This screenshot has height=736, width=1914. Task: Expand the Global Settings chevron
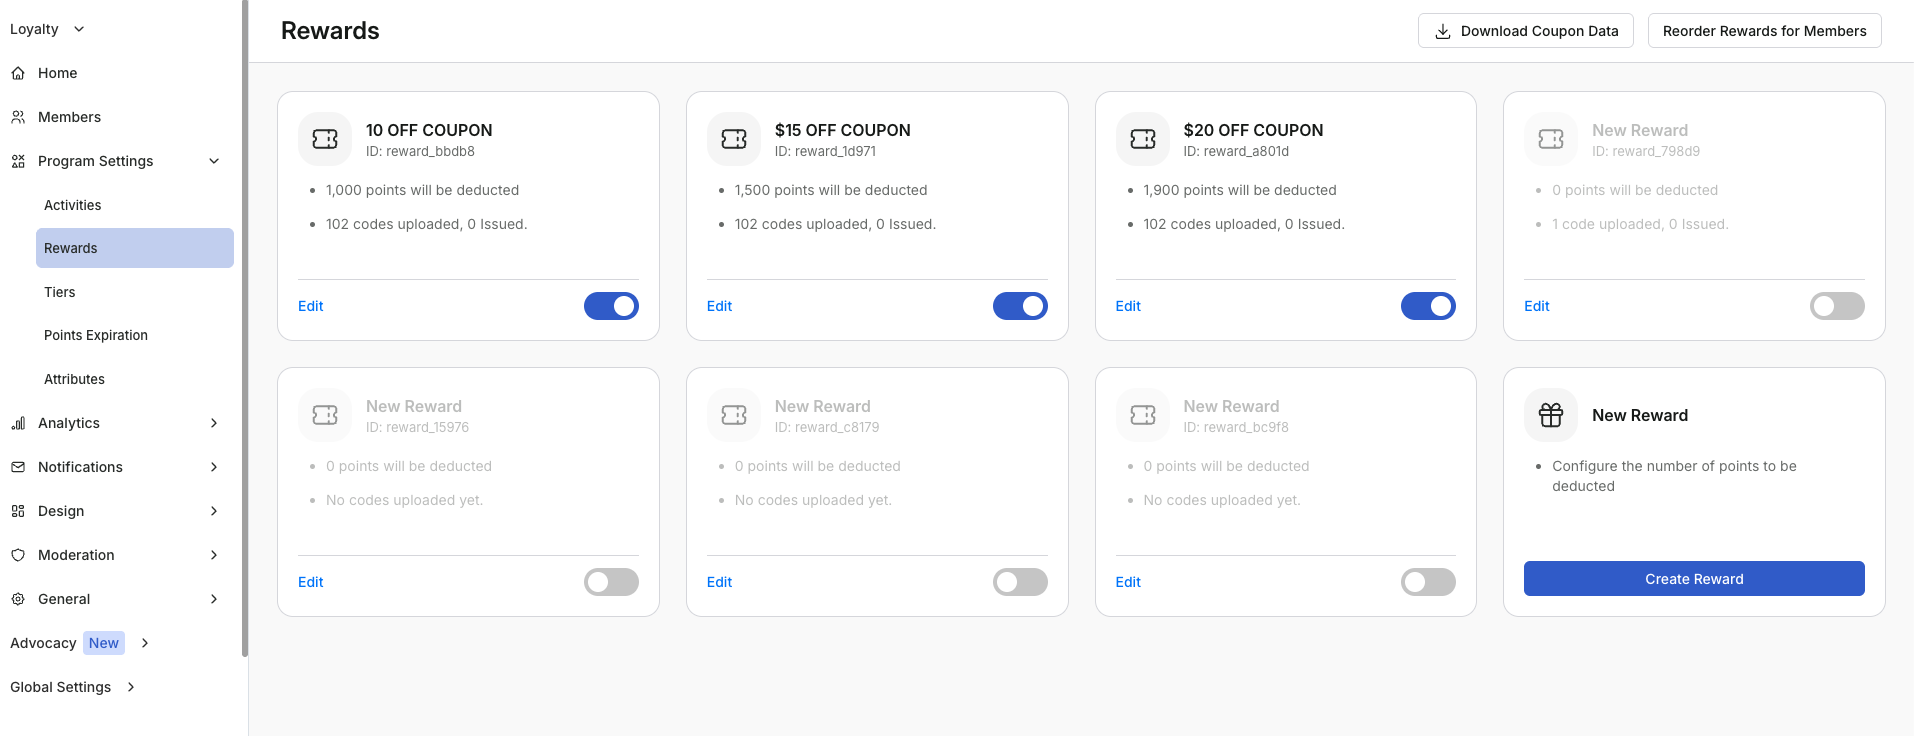pyautogui.click(x=131, y=687)
